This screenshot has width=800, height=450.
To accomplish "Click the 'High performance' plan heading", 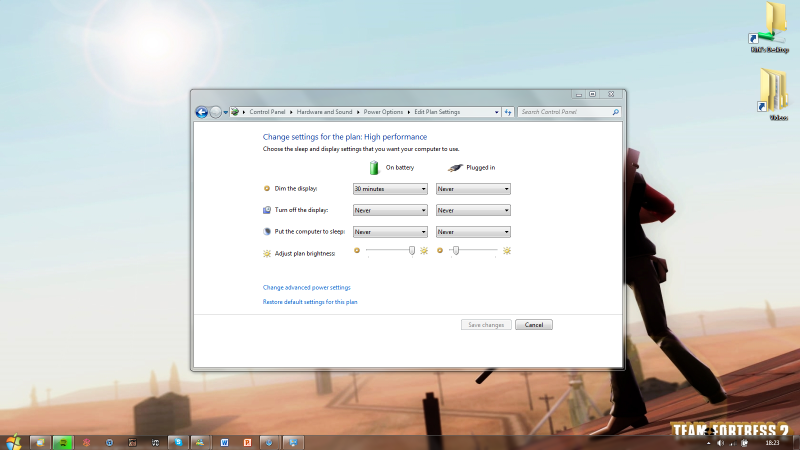I will pos(395,137).
